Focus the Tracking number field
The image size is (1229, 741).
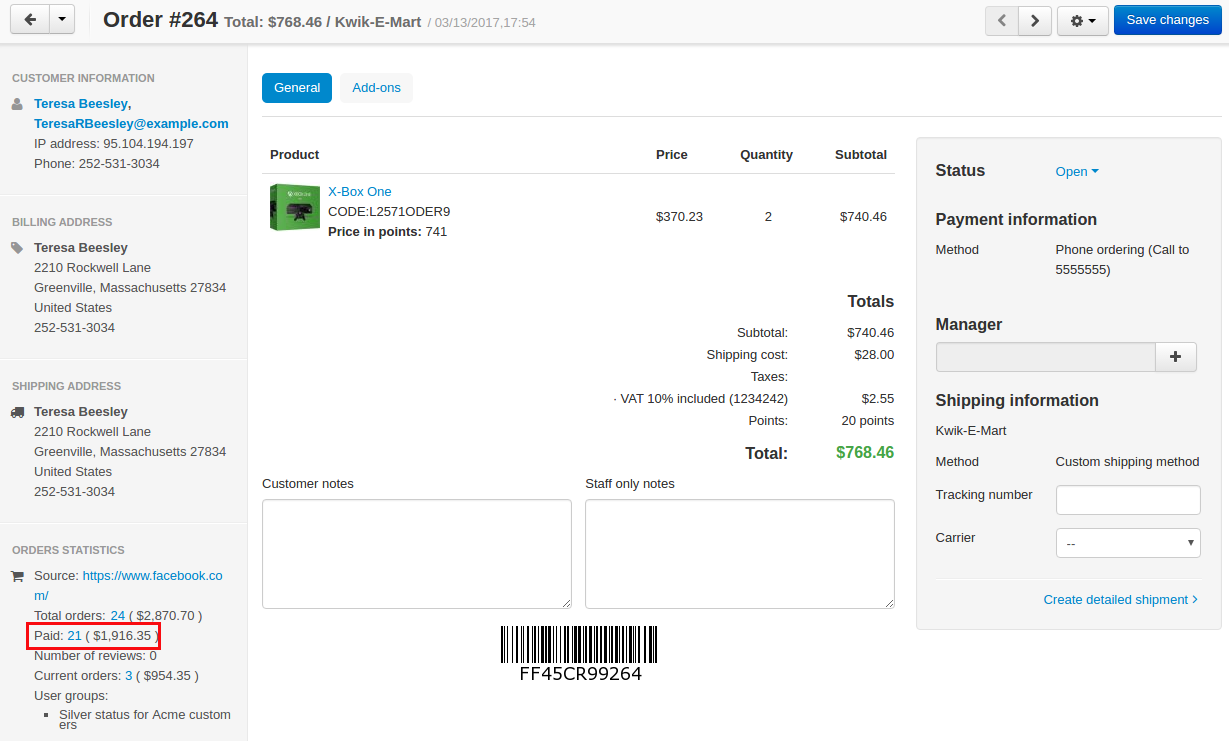tap(1128, 500)
